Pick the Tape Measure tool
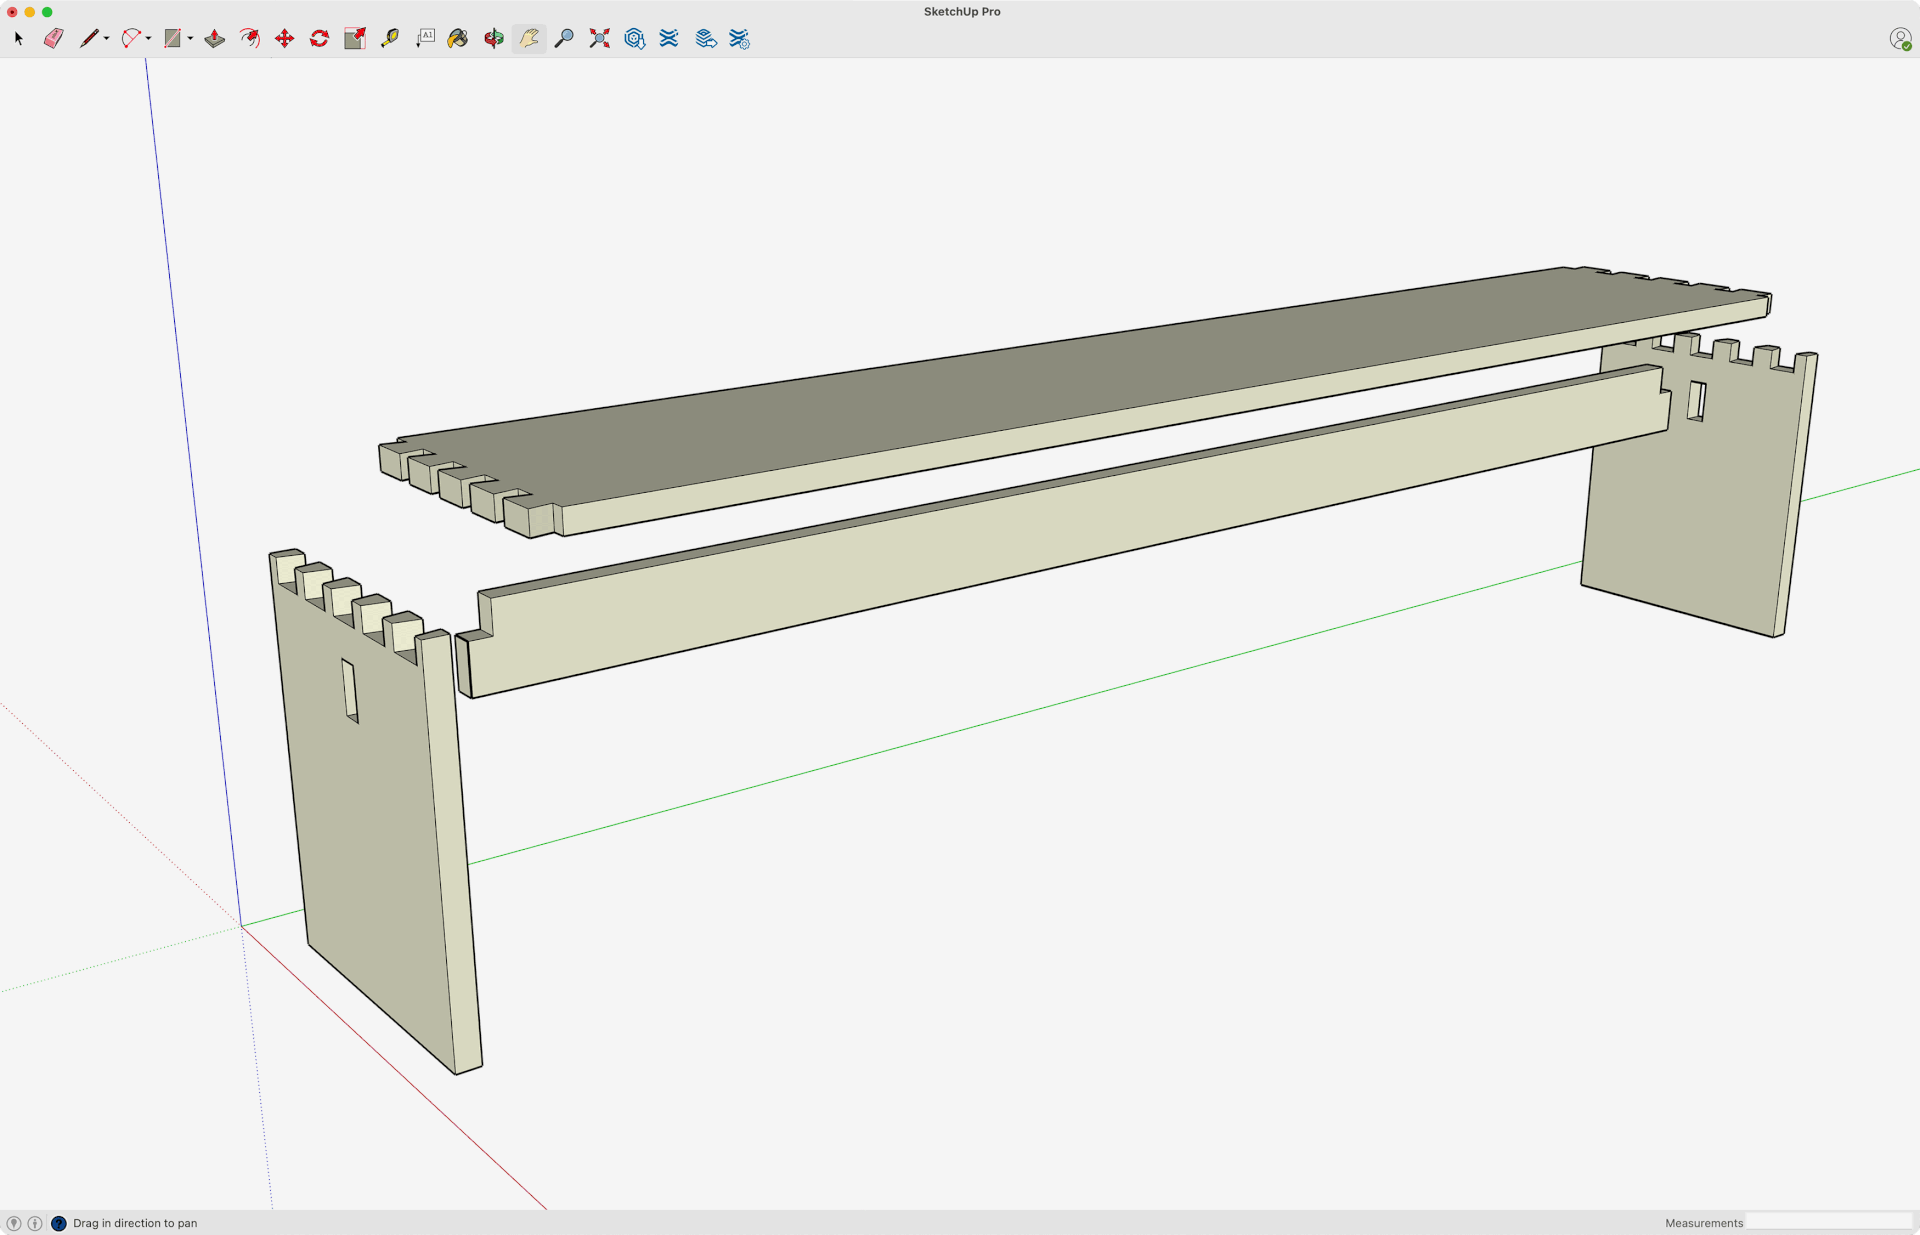1920x1235 pixels. click(389, 38)
